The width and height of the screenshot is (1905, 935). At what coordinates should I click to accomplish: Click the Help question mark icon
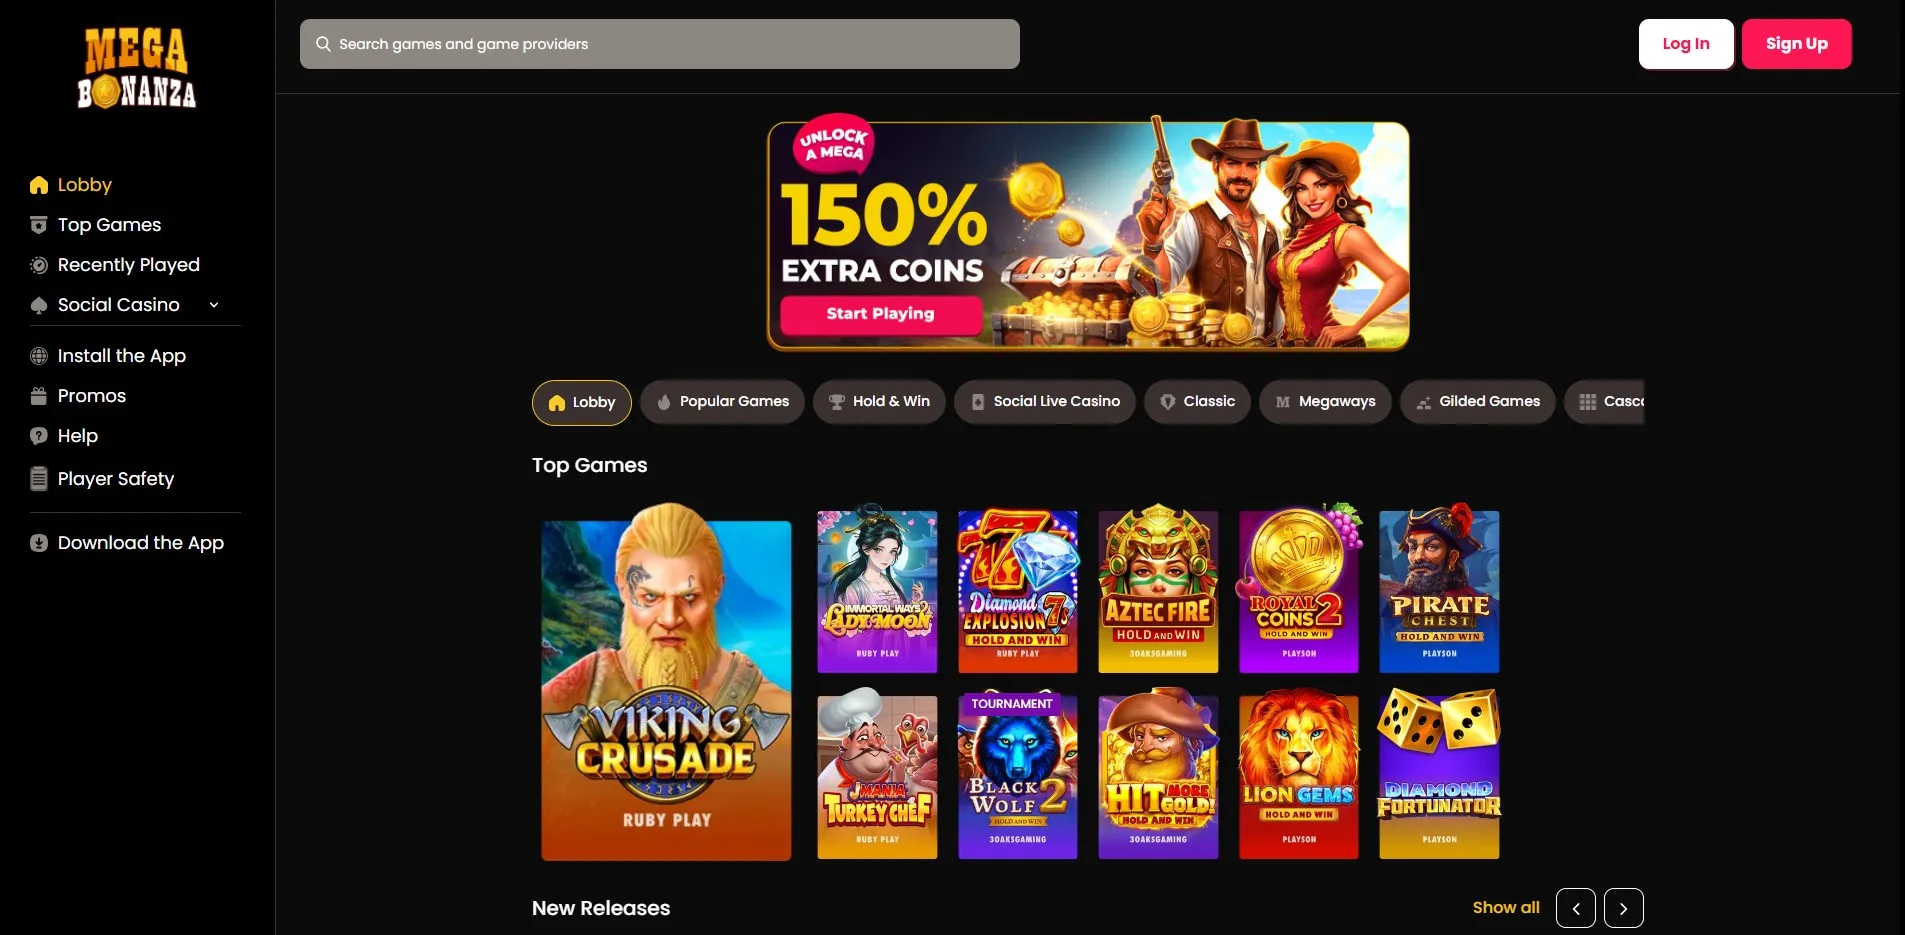[39, 436]
